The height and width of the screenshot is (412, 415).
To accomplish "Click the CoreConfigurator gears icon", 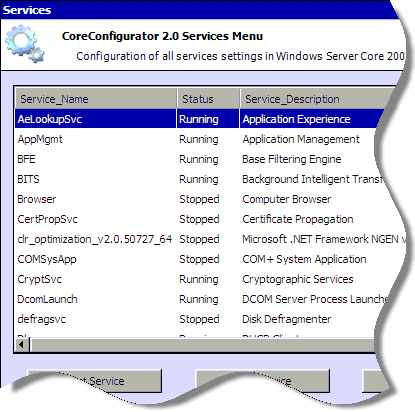I will [25, 44].
